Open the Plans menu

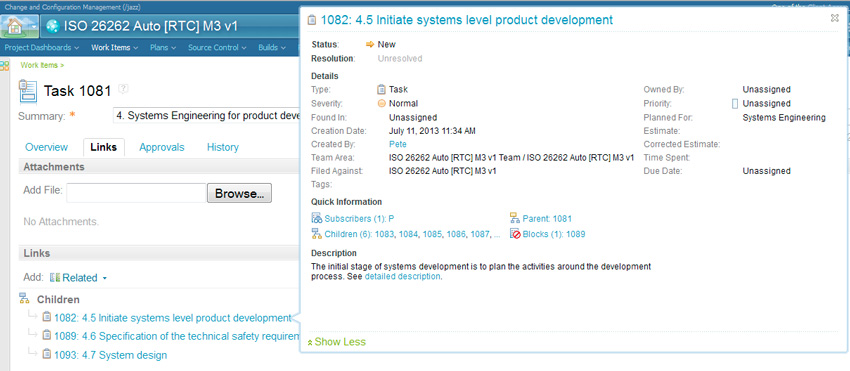163,48
